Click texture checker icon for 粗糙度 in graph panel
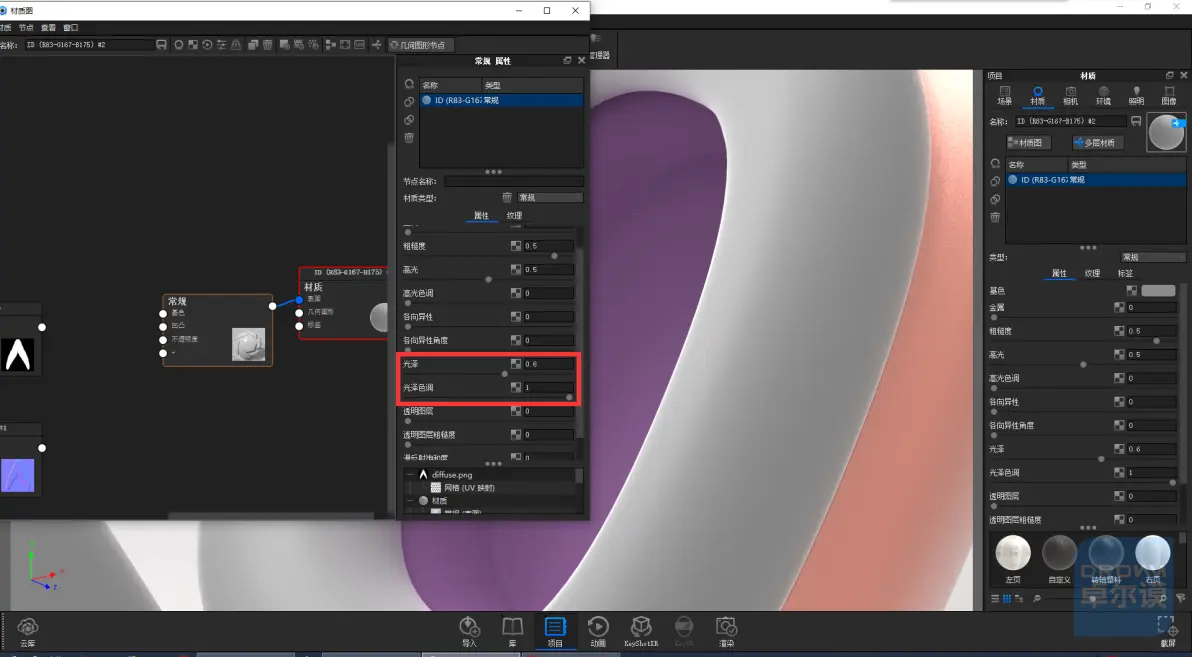 coord(516,246)
